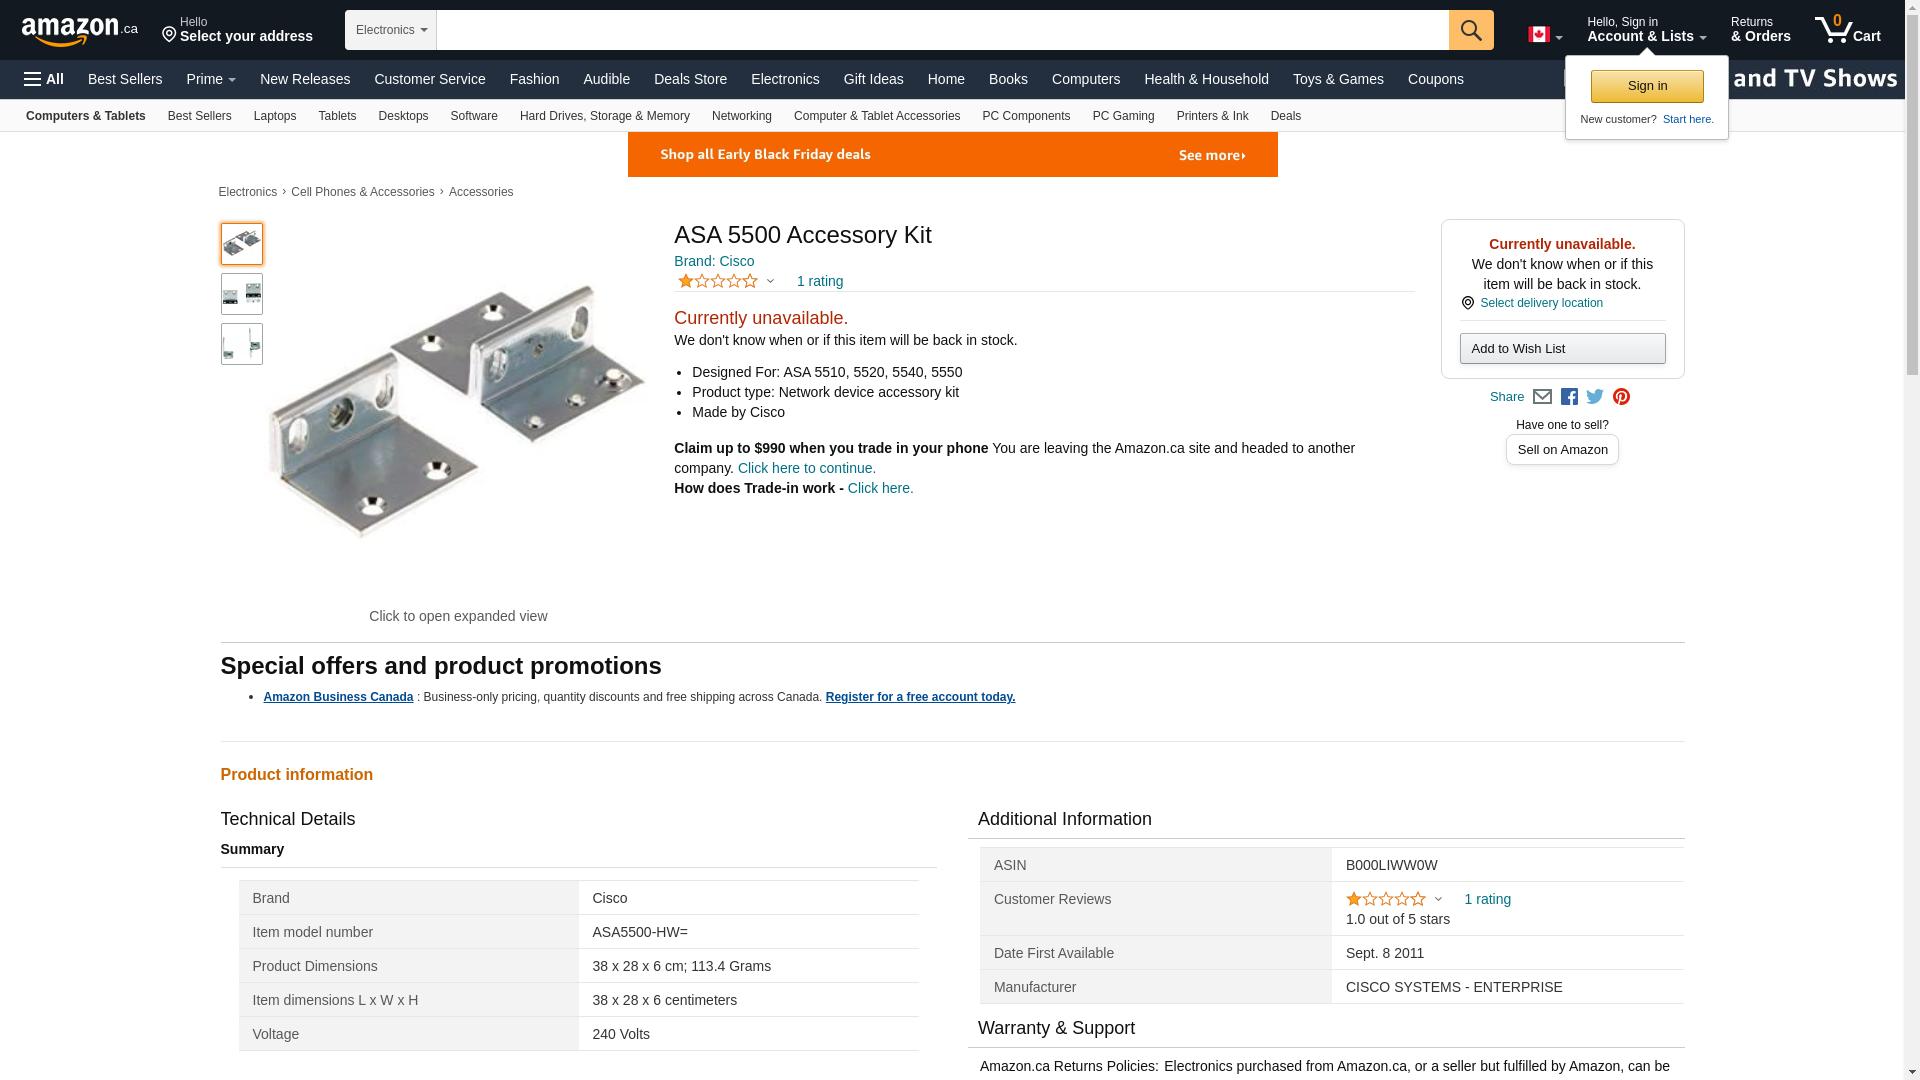Open the Electronics search category dropdown
The image size is (1920, 1080).
coord(391,30)
